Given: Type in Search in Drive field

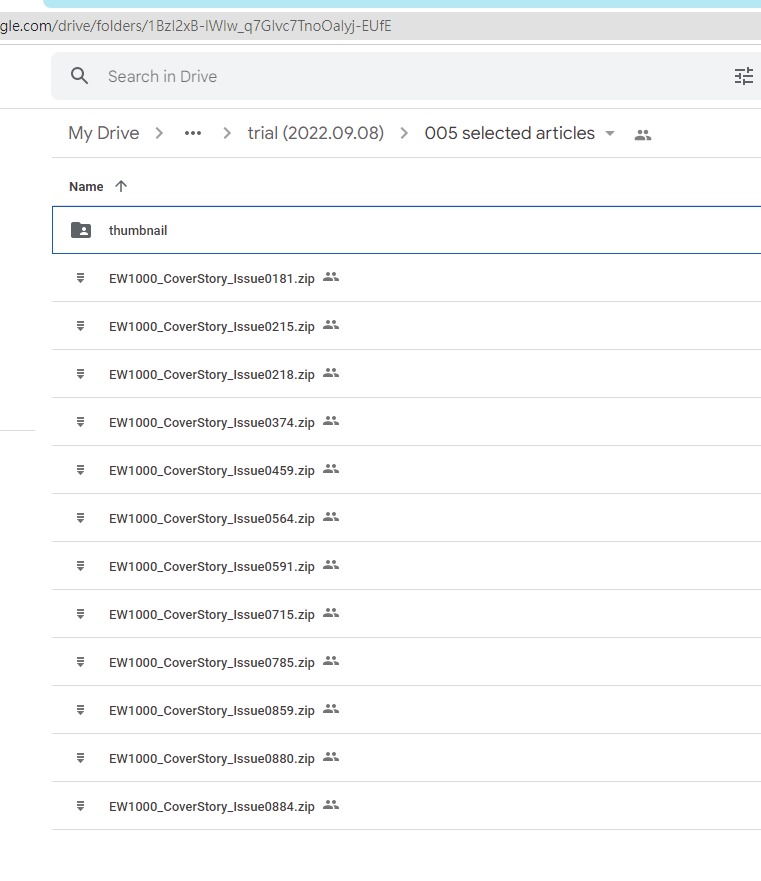Looking at the screenshot, I should pos(400,76).
